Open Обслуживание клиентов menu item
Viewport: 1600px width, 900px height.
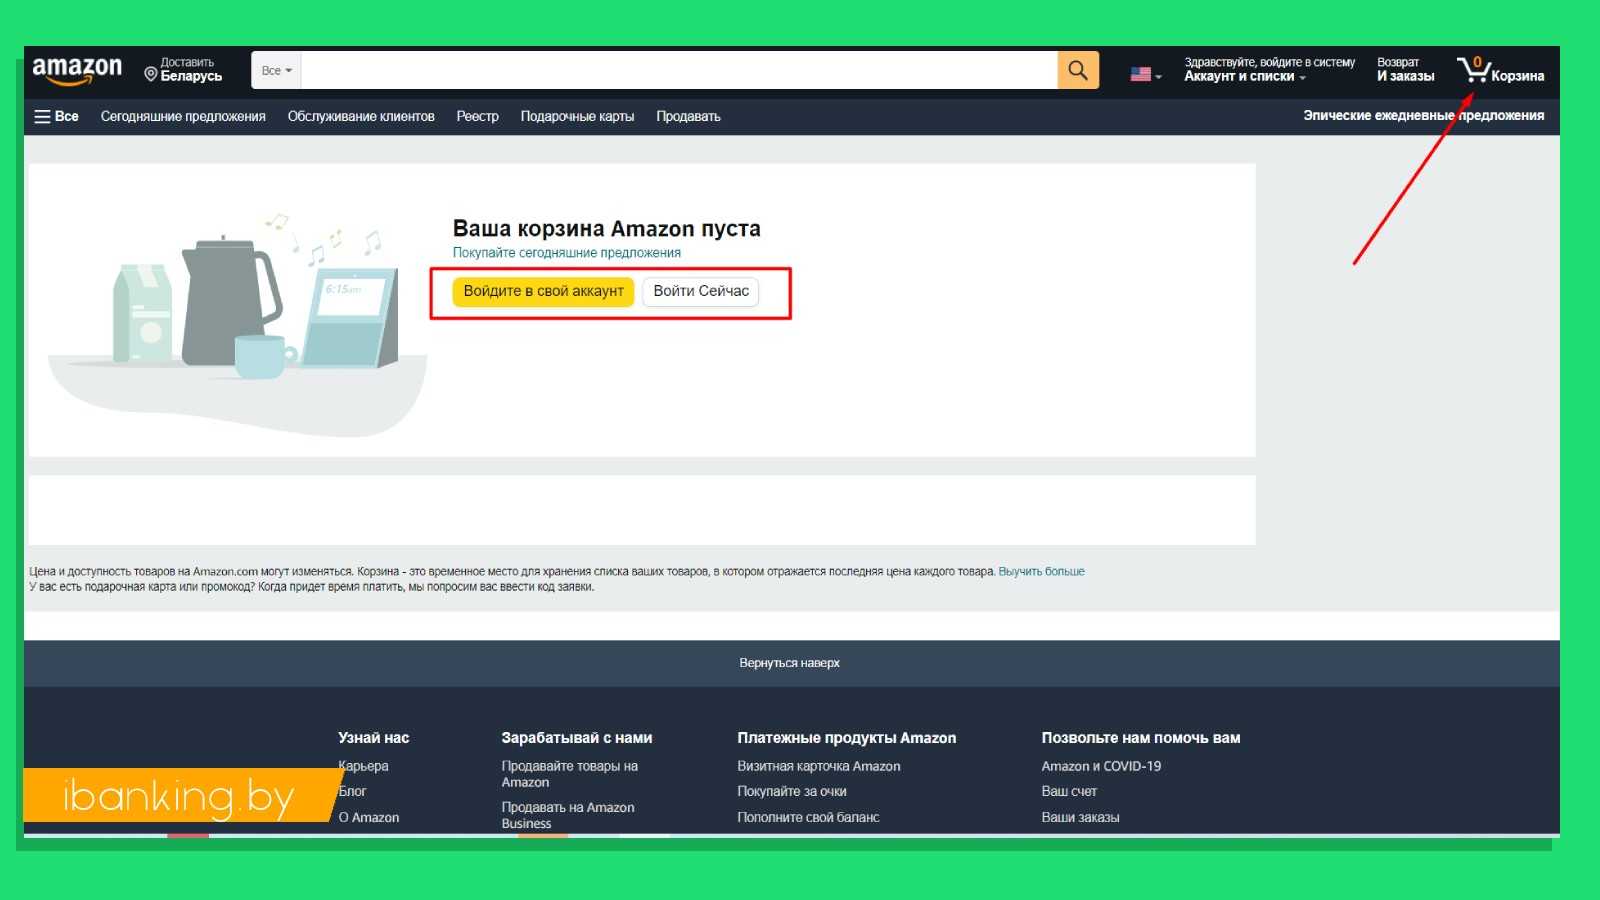[361, 116]
